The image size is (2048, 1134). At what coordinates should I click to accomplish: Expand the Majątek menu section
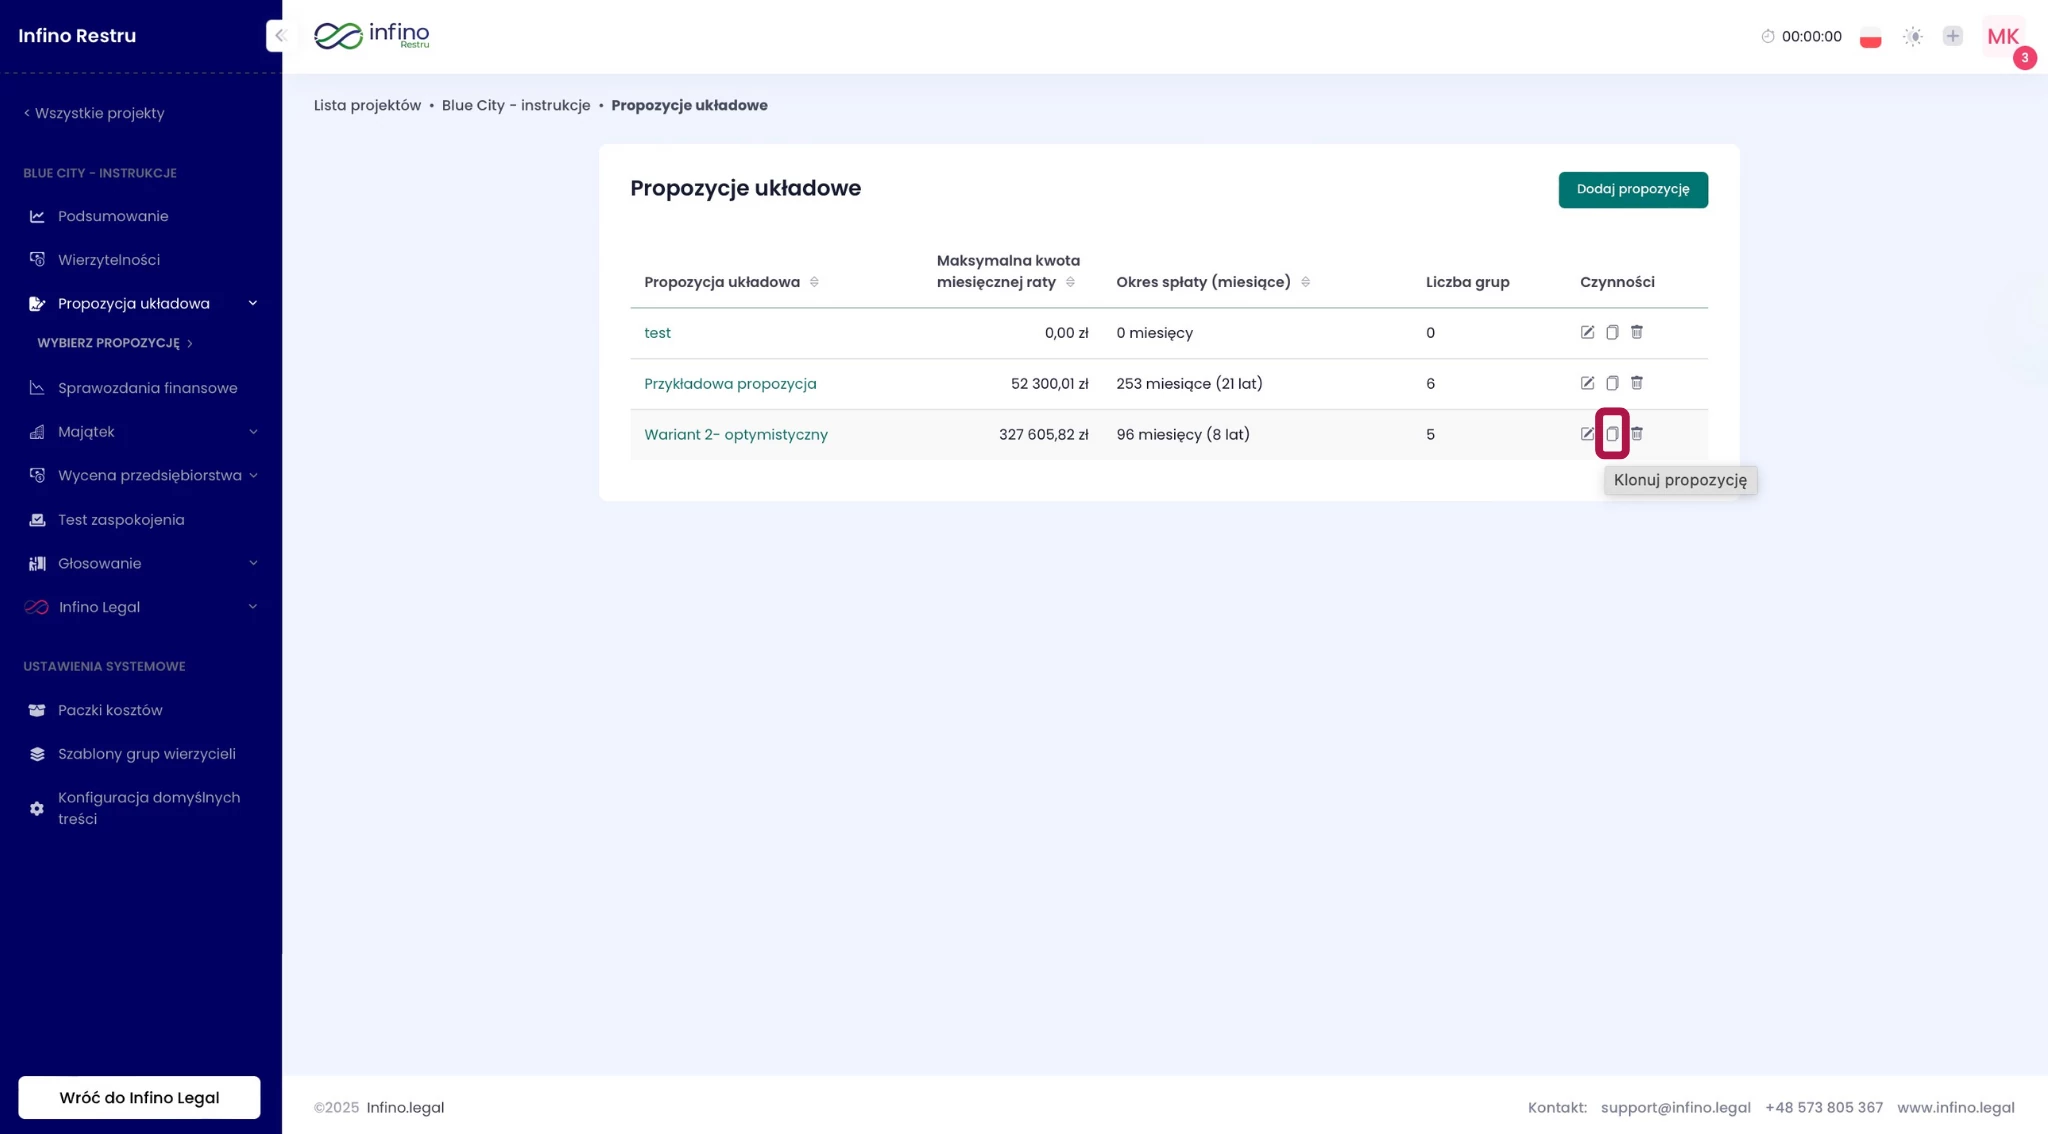[253, 431]
